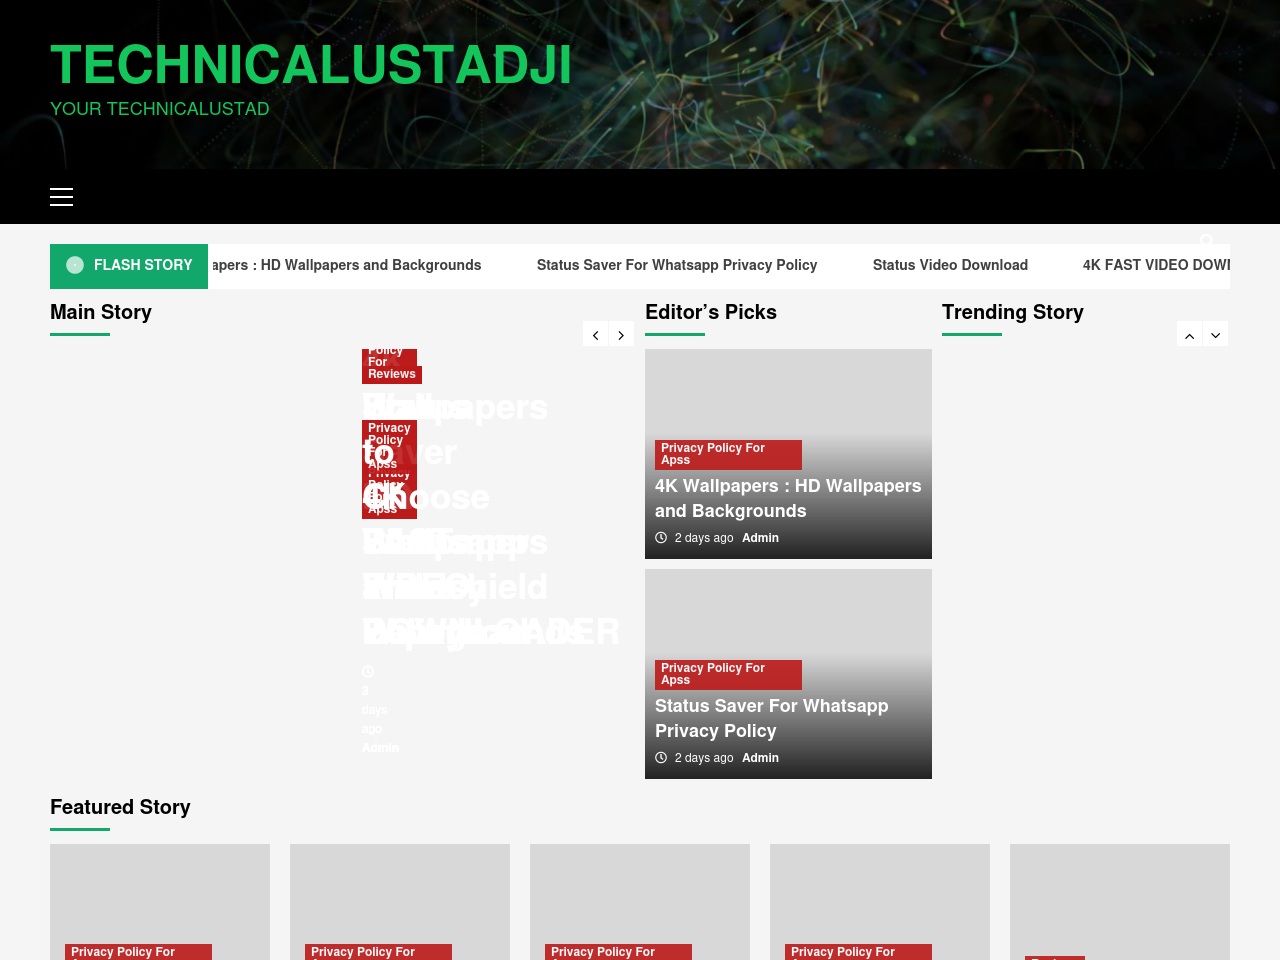This screenshot has width=1280, height=960.
Task: Click YOUR TECHNICALUSTAD tagline text
Action: pyautogui.click(x=160, y=109)
